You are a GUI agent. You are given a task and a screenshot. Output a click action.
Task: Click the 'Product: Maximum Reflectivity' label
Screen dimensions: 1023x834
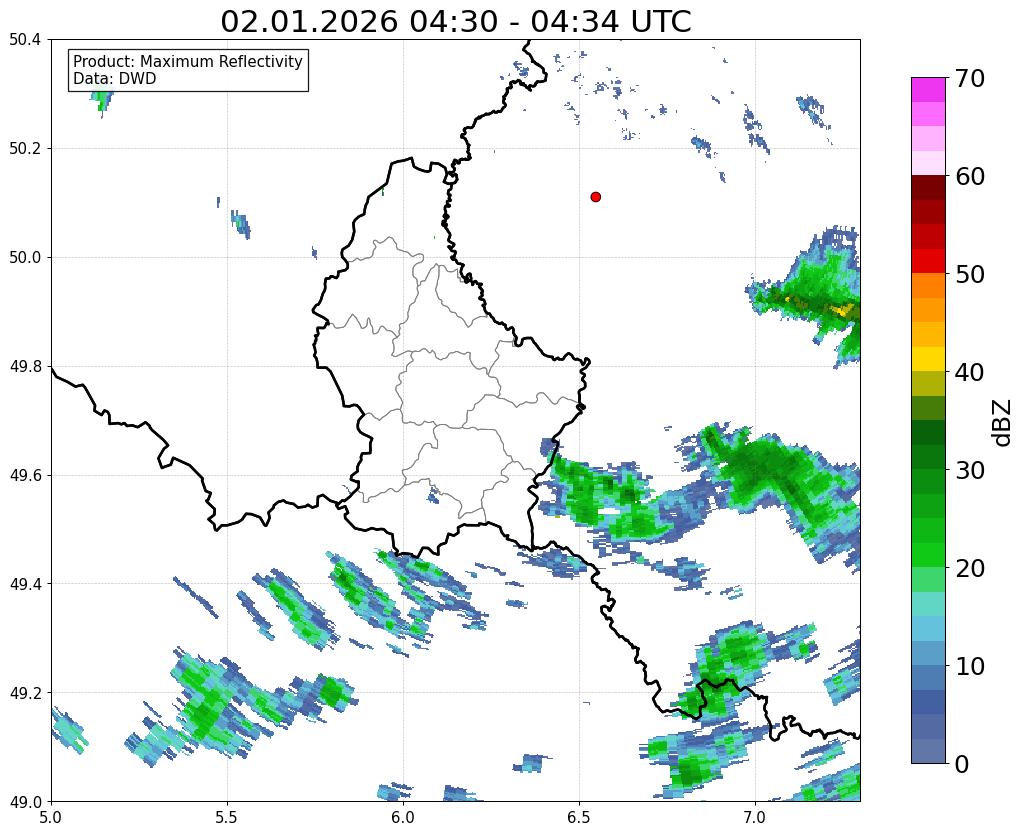188,61
